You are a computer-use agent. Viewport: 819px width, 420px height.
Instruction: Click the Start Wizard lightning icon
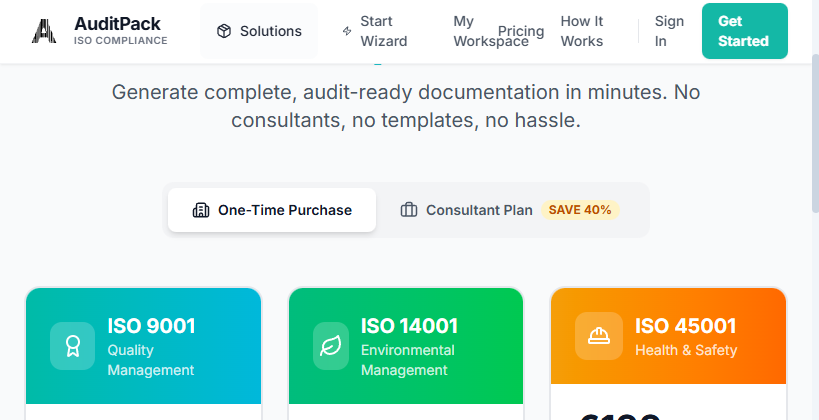point(347,31)
